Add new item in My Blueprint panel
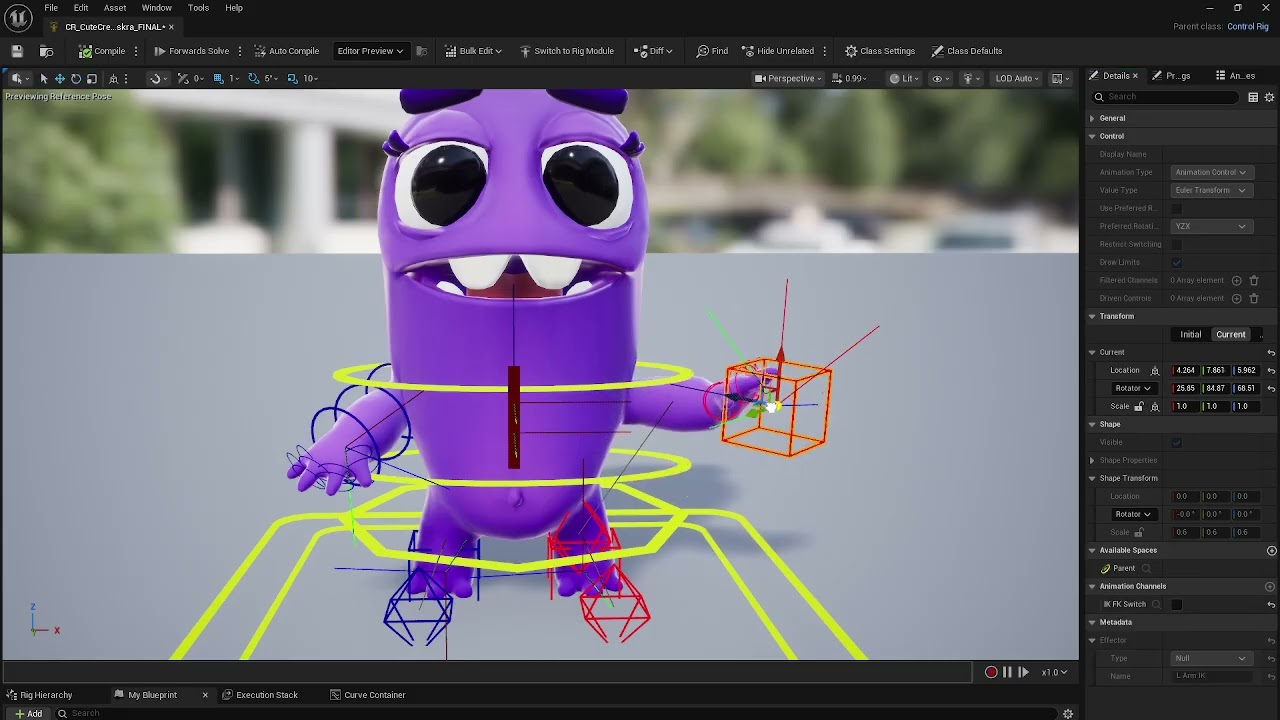The height and width of the screenshot is (720, 1280). tap(29, 714)
